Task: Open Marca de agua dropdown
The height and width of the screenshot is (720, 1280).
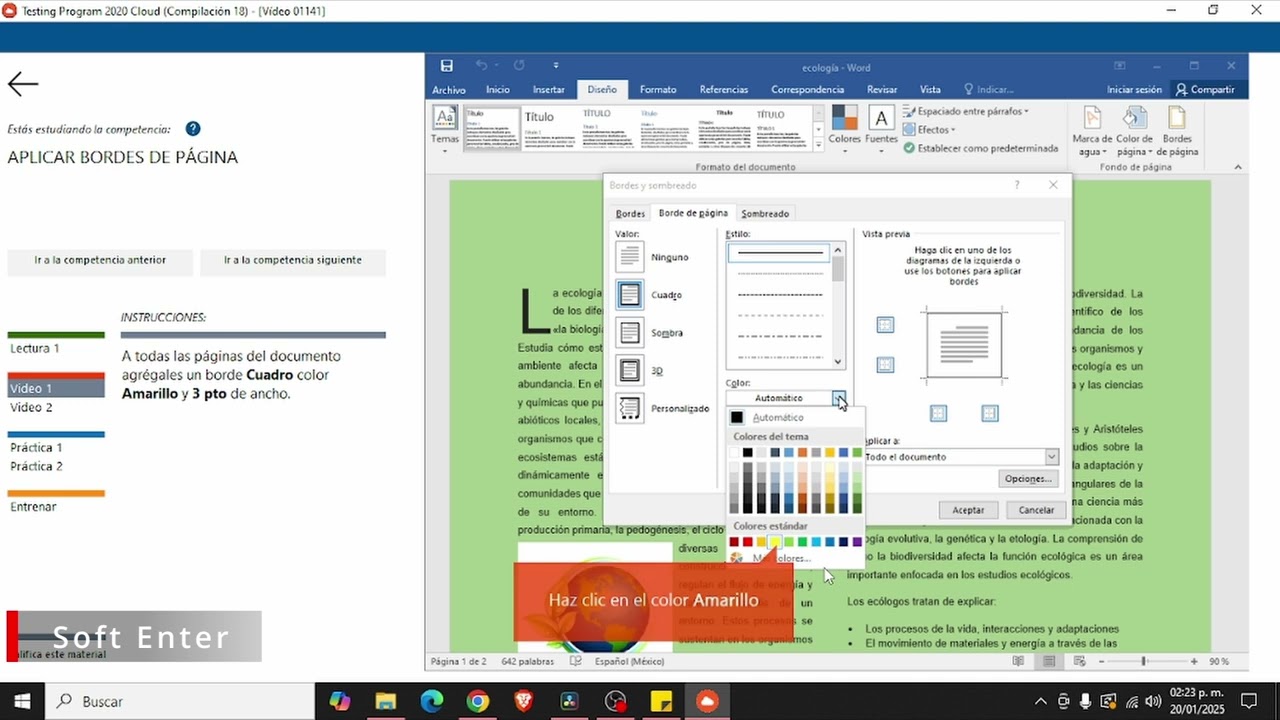Action: (x=1092, y=131)
